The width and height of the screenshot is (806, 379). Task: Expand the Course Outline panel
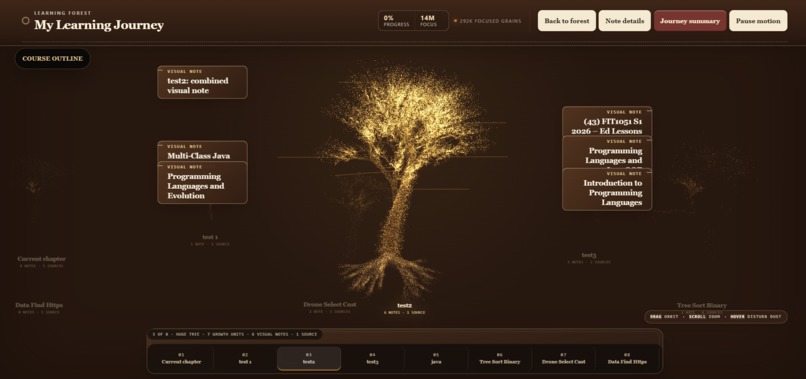point(52,59)
